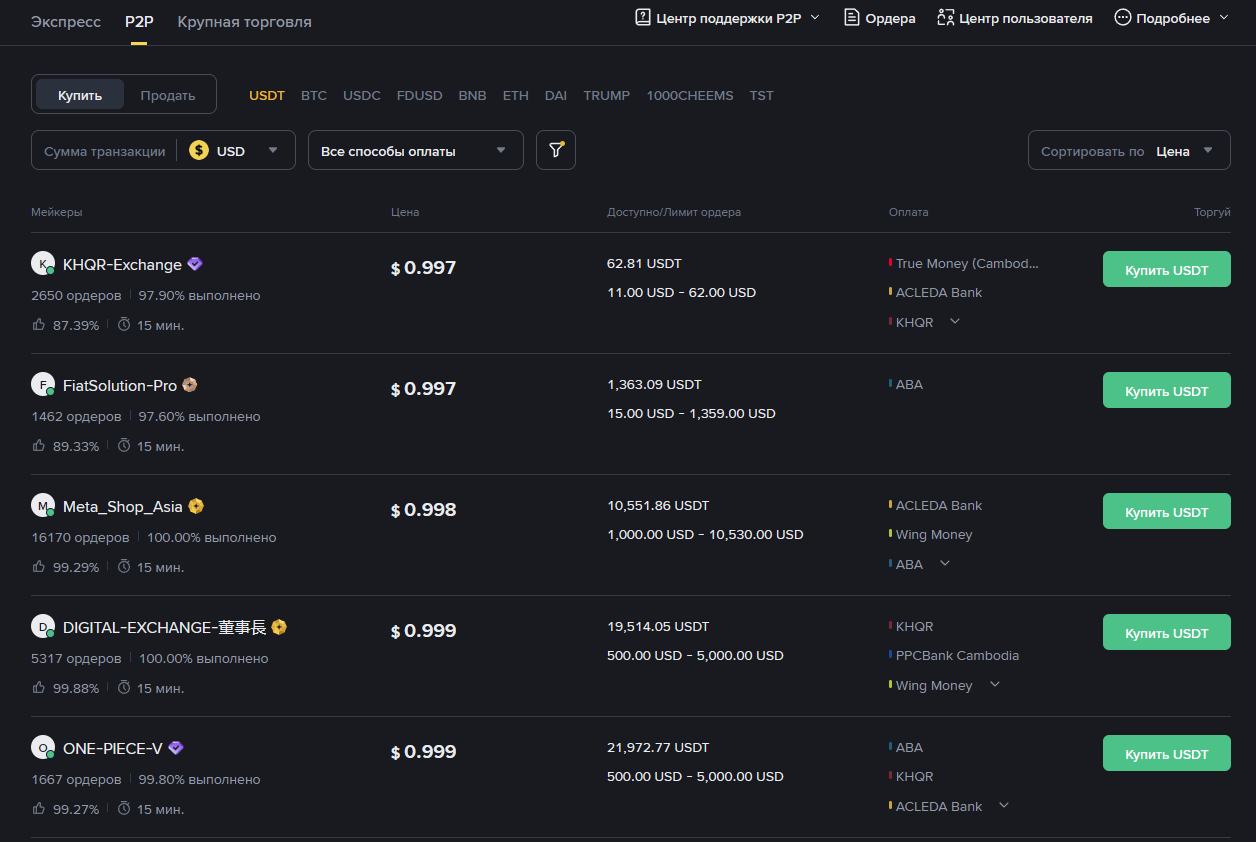Click the transaction amount input field
Screen dimensions: 1256x842
(x=105, y=151)
